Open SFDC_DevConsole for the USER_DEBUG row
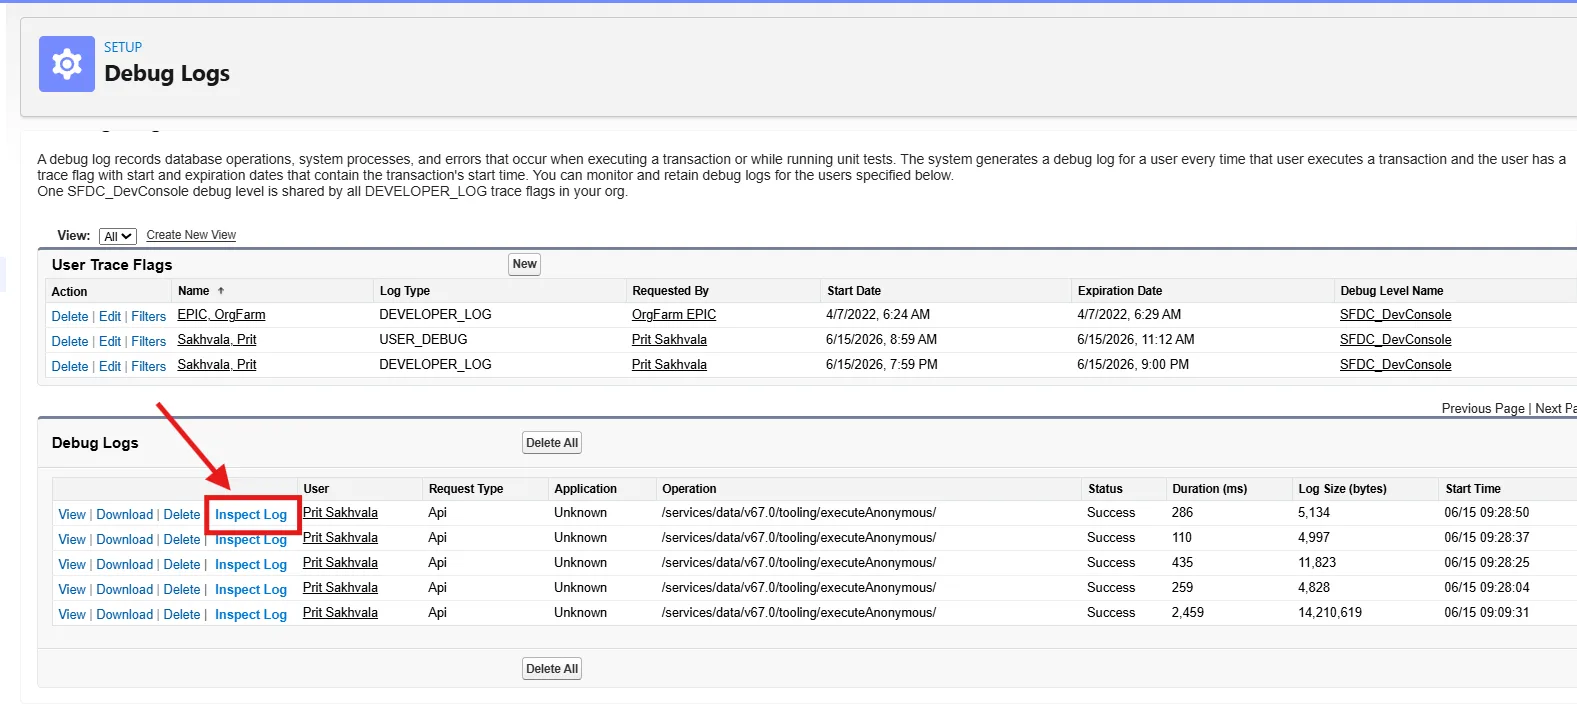The width and height of the screenshot is (1577, 710). click(1395, 339)
